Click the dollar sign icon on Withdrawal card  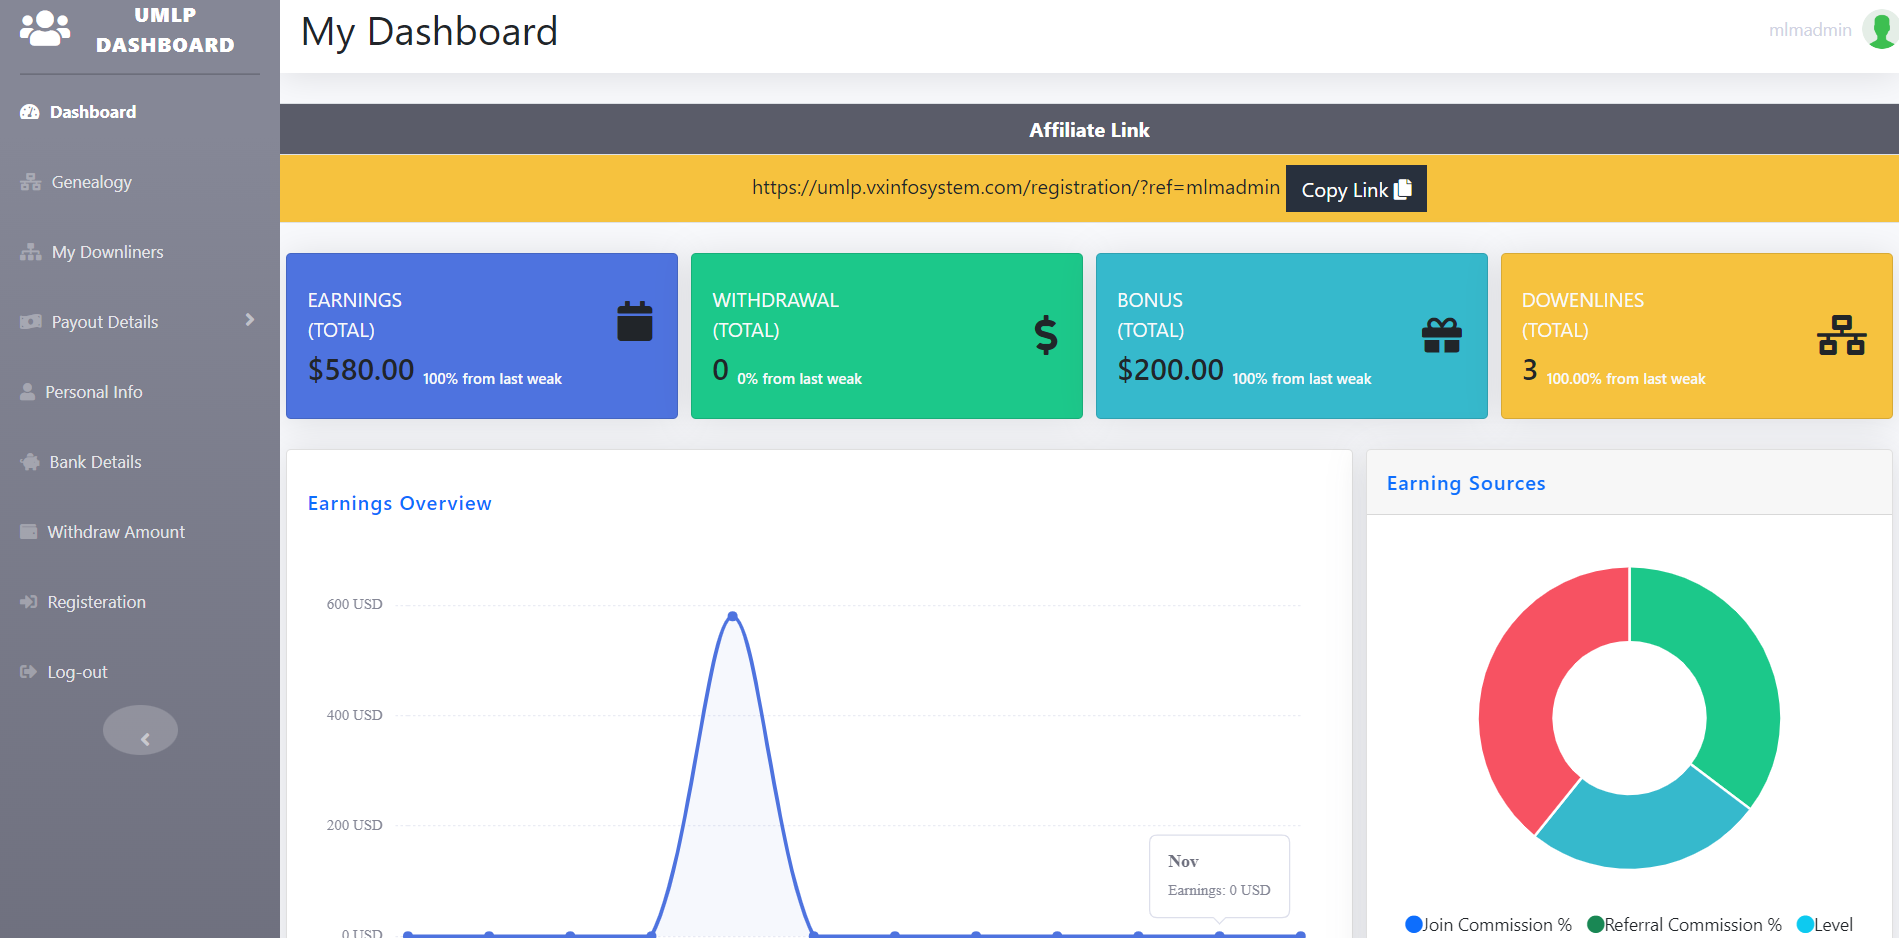pos(1046,335)
